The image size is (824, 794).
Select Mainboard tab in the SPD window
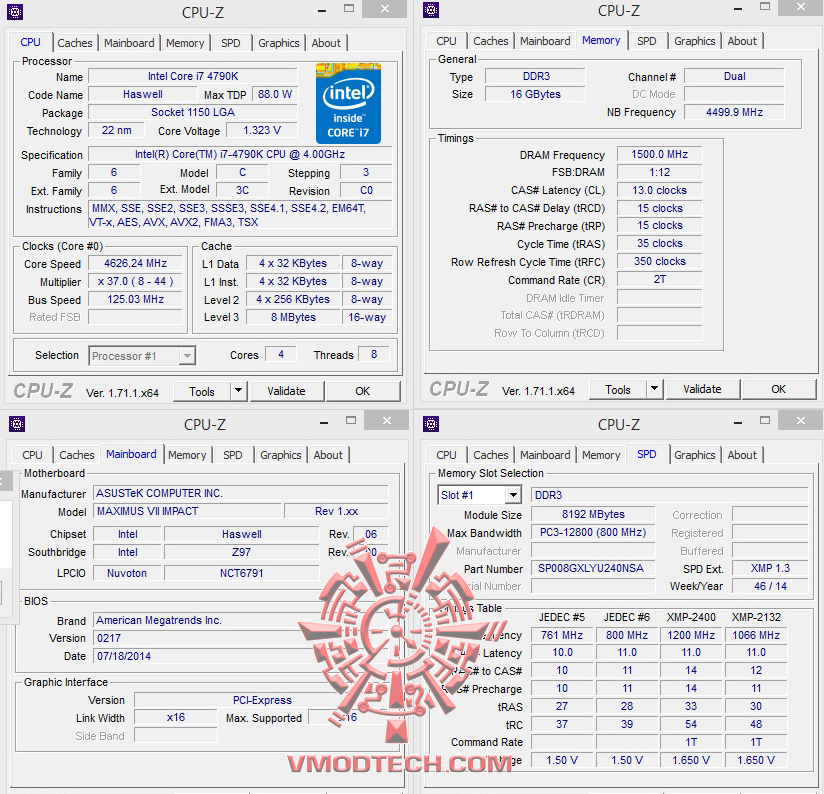(x=545, y=455)
